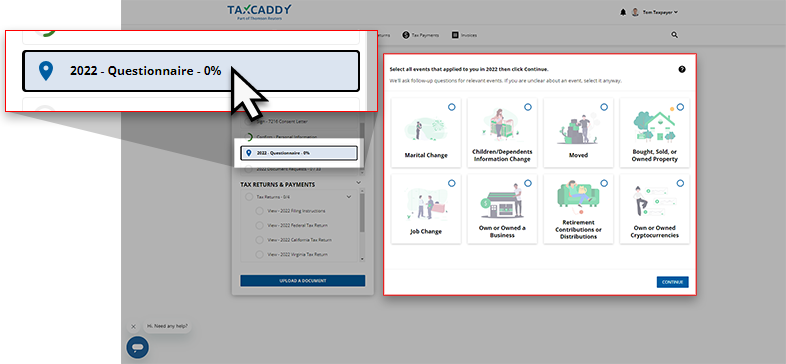This screenshot has height=364, width=786.
Task: Collapse the Tax Returns & Payments section
Action: pos(358,183)
